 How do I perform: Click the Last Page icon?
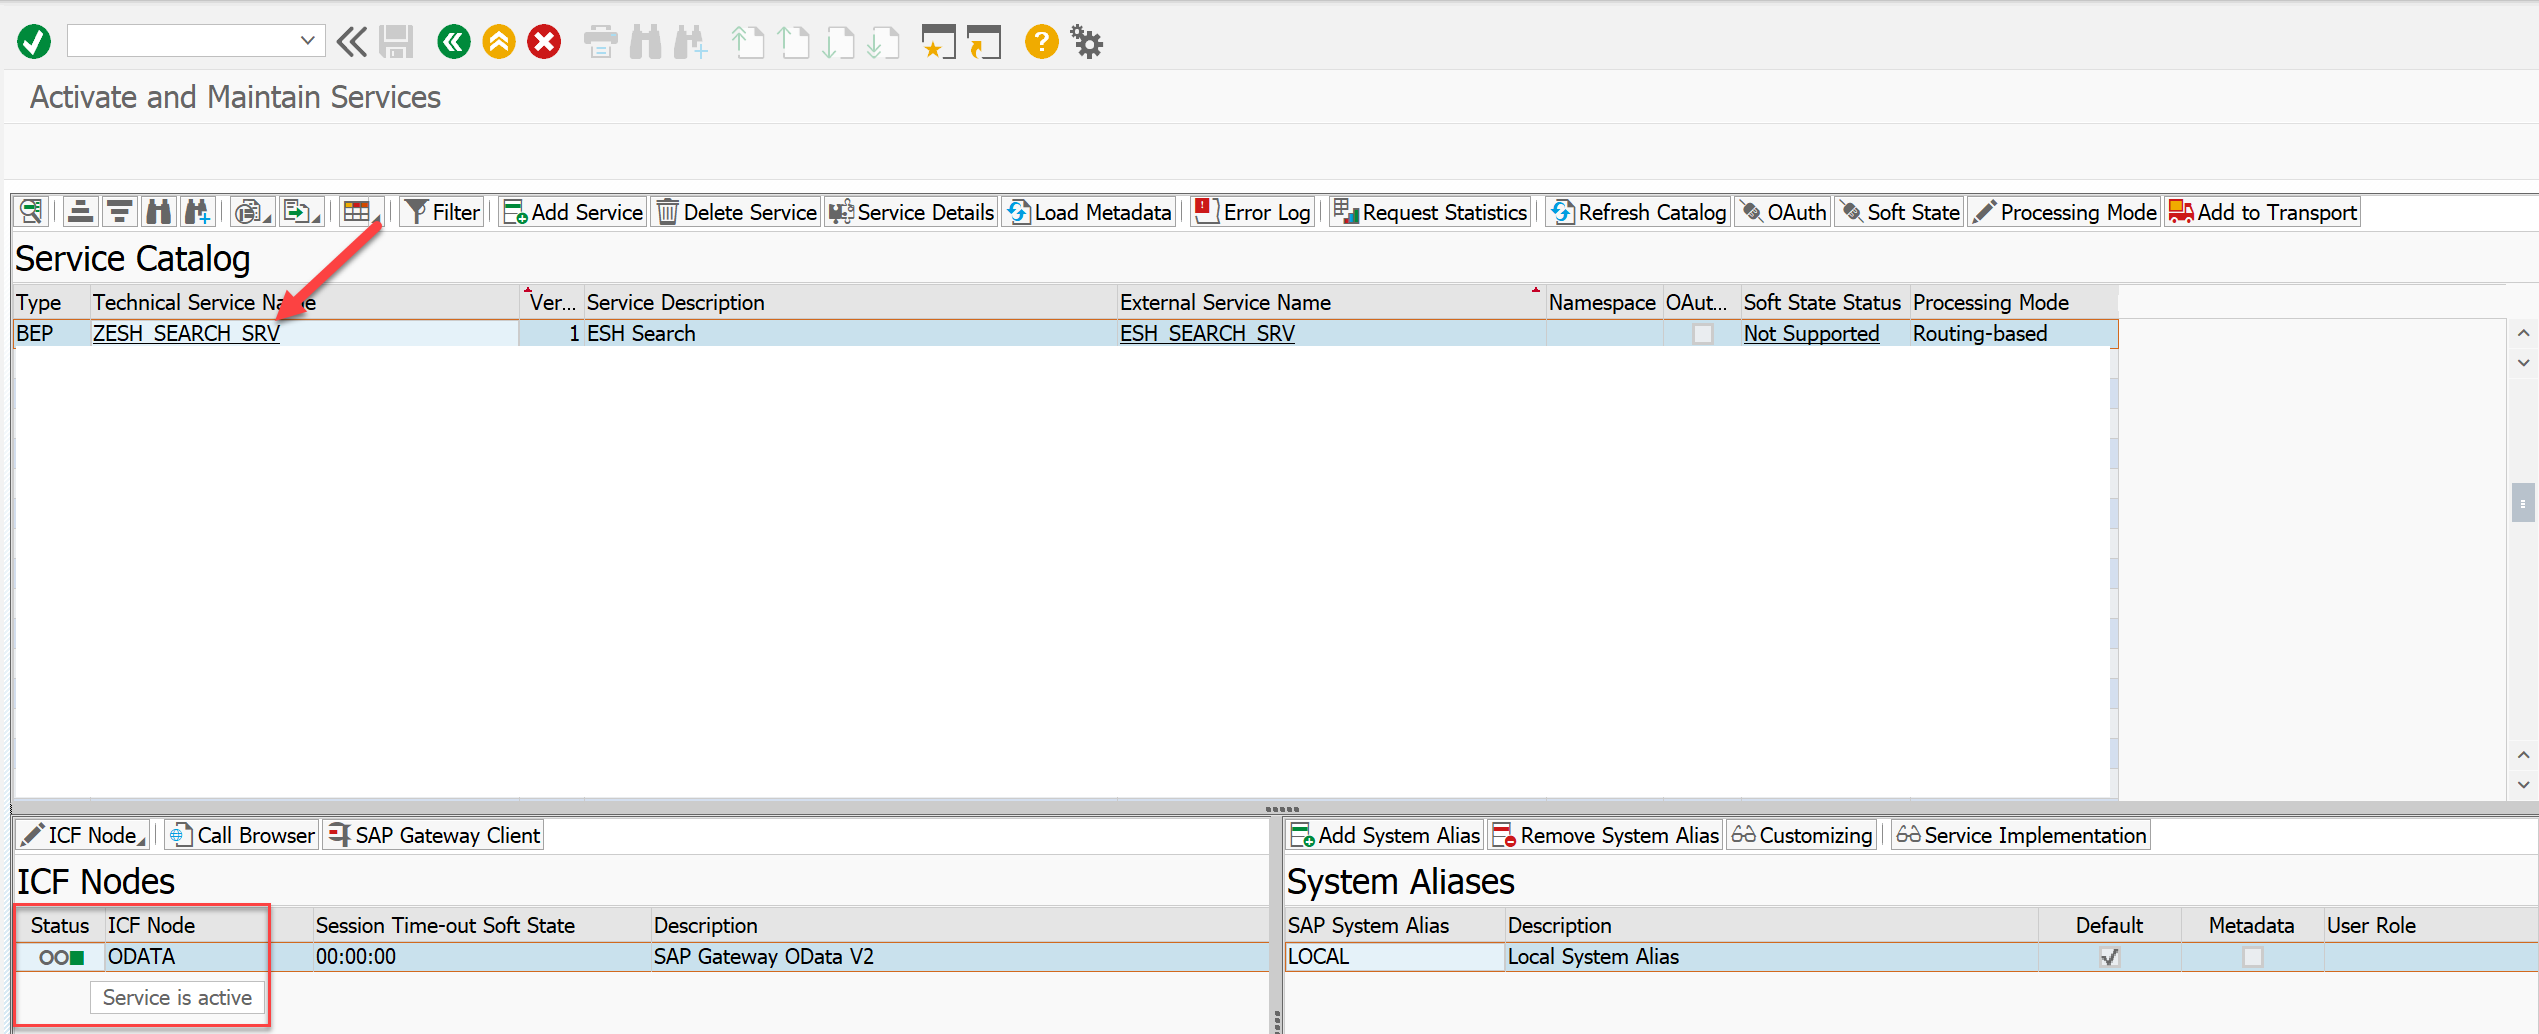883,42
